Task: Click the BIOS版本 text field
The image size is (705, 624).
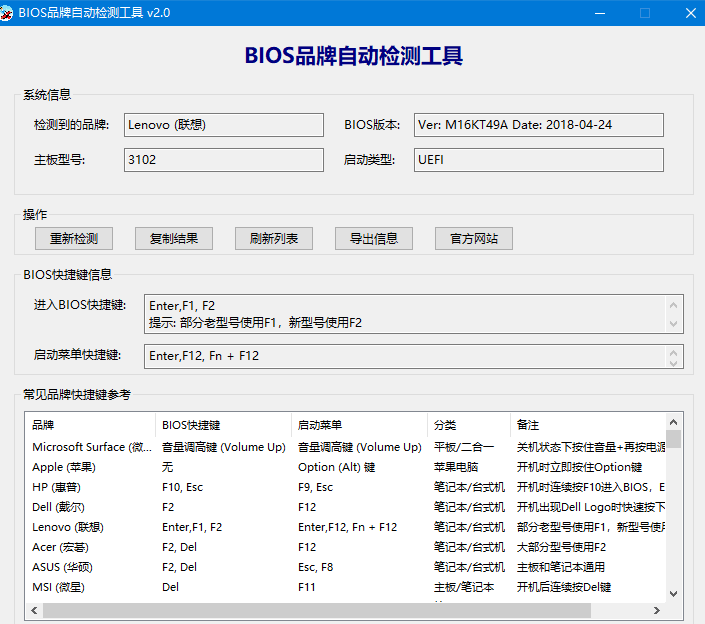Action: [538, 125]
